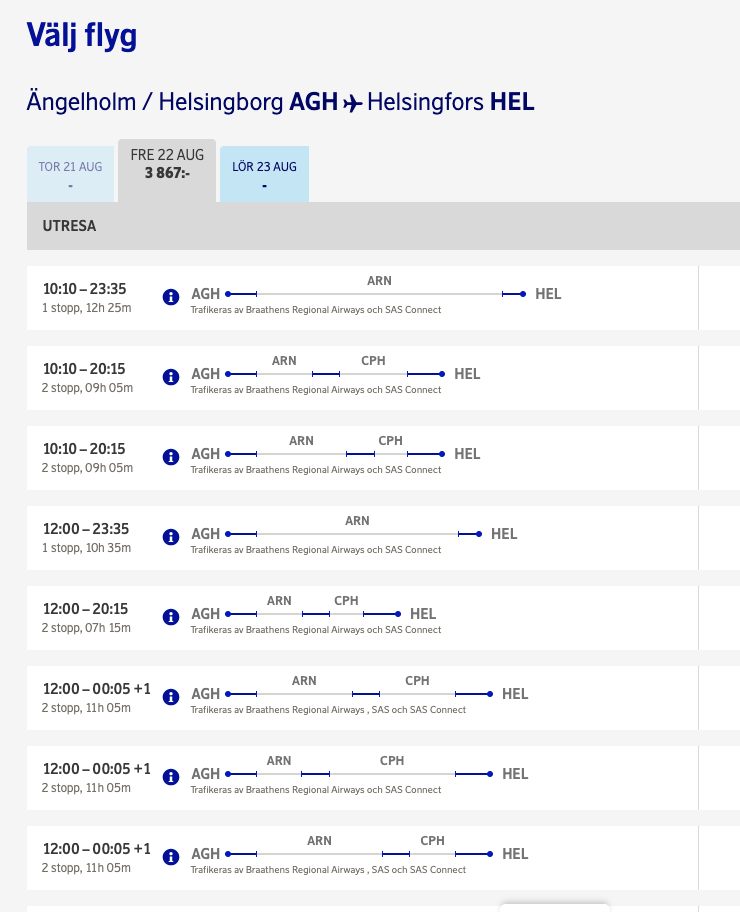Click the 2 stopp, 07h 15m label
This screenshot has width=740, height=912.
[86, 627]
